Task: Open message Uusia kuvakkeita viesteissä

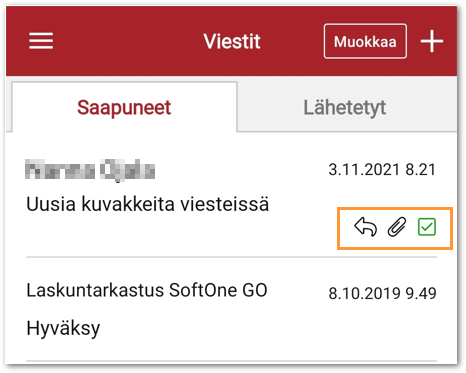Action: coord(147,204)
